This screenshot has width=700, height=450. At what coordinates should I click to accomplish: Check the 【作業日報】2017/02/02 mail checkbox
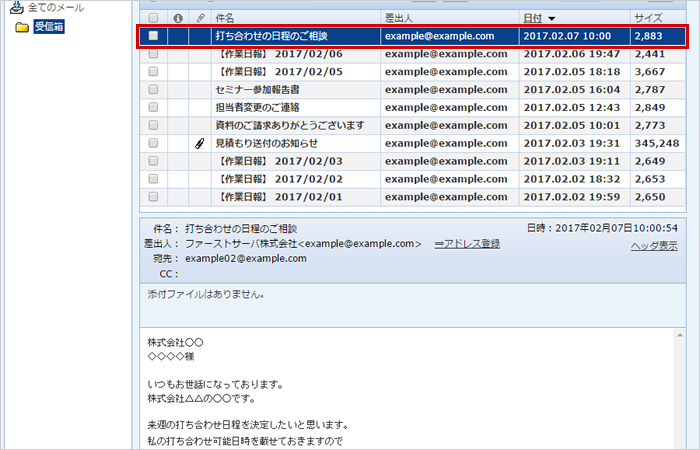click(x=153, y=179)
